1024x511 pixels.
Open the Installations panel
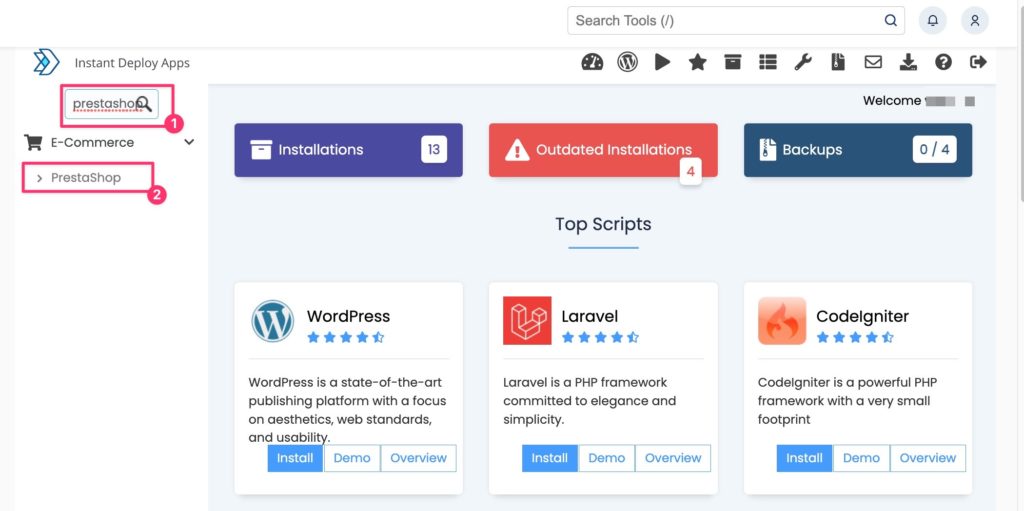pyautogui.click(x=348, y=150)
